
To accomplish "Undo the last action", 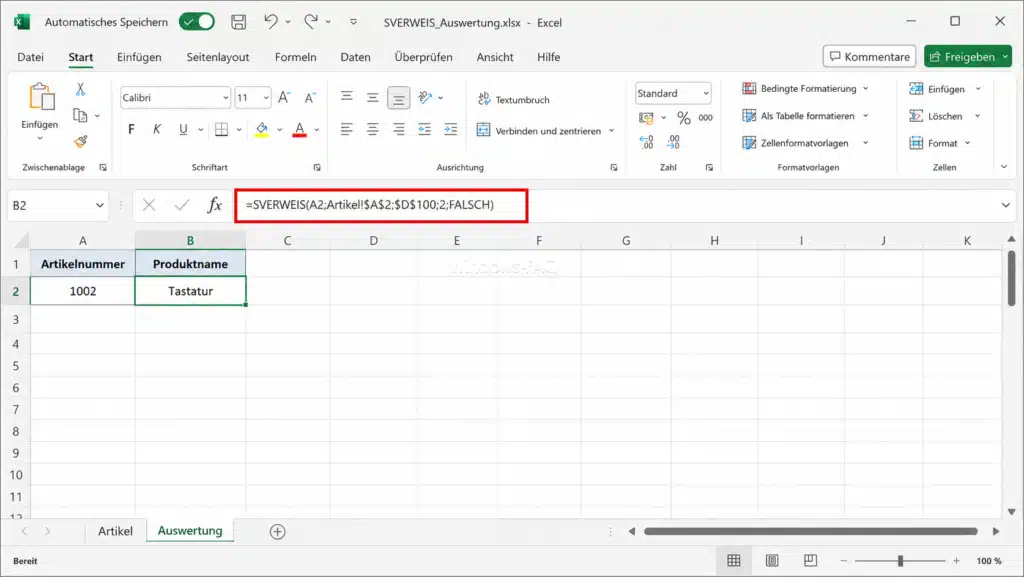I will coord(270,22).
